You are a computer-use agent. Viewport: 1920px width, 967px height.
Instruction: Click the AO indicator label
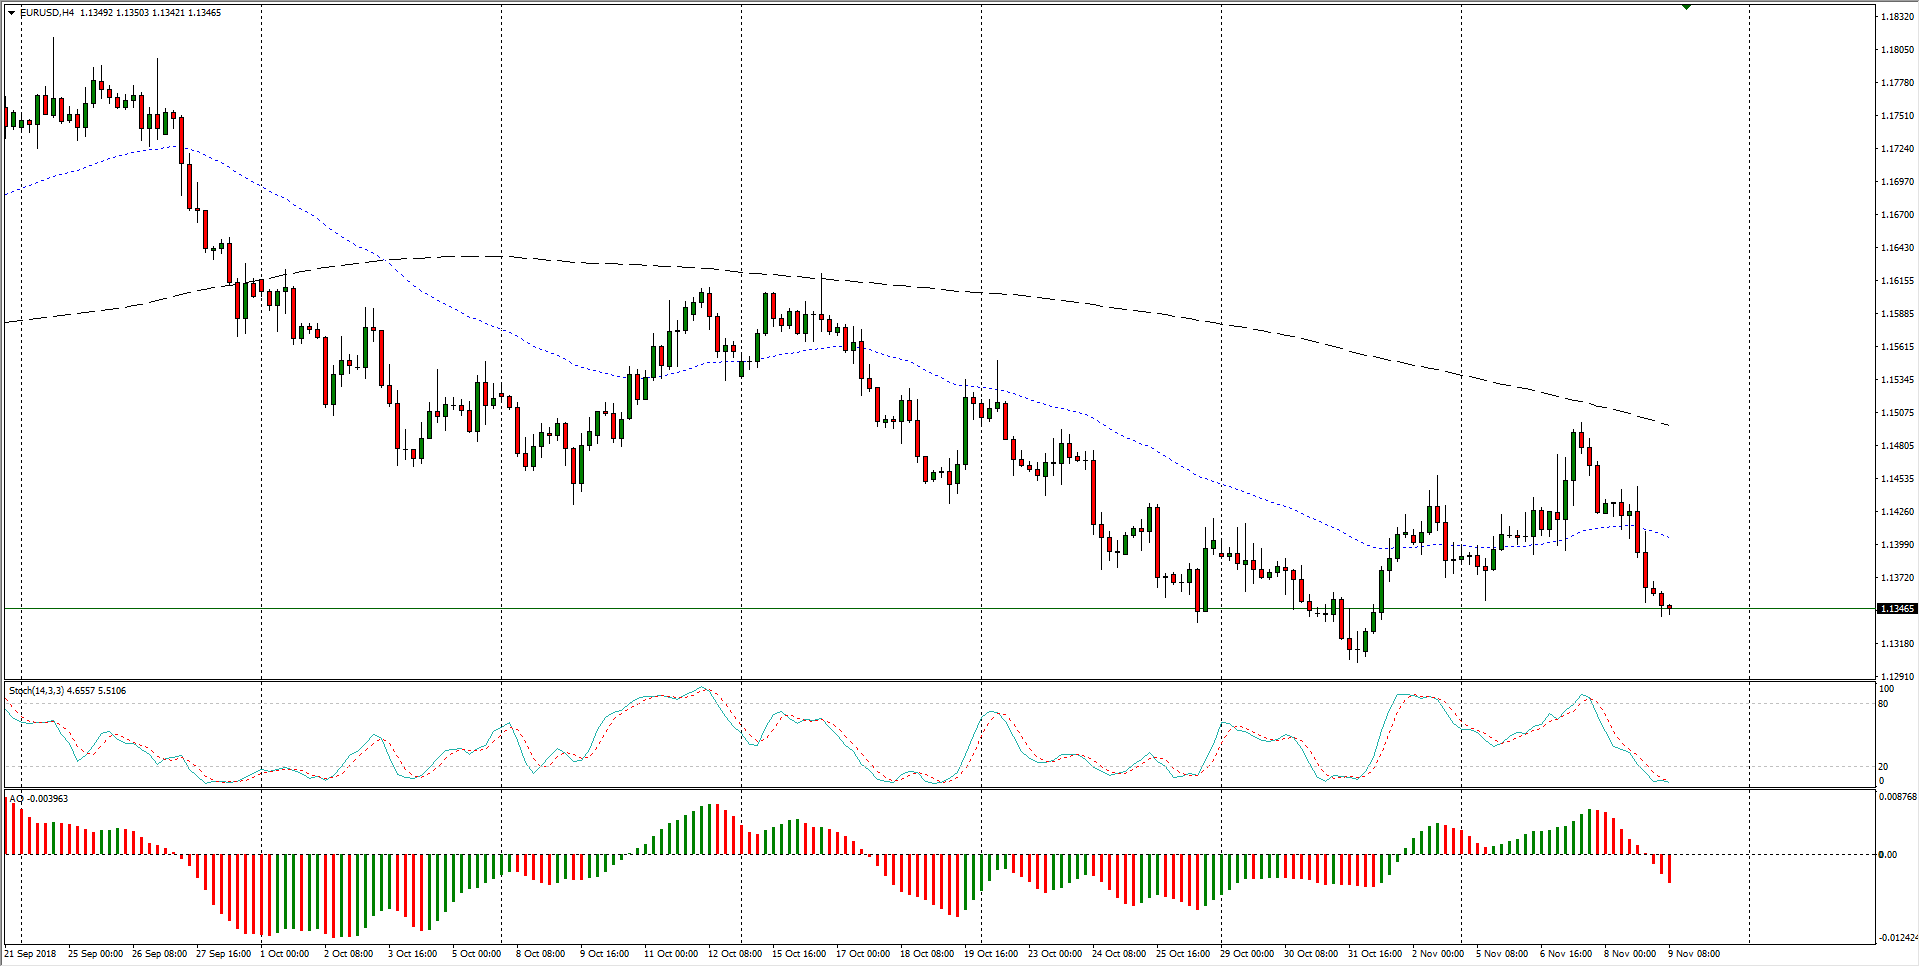click(x=14, y=799)
